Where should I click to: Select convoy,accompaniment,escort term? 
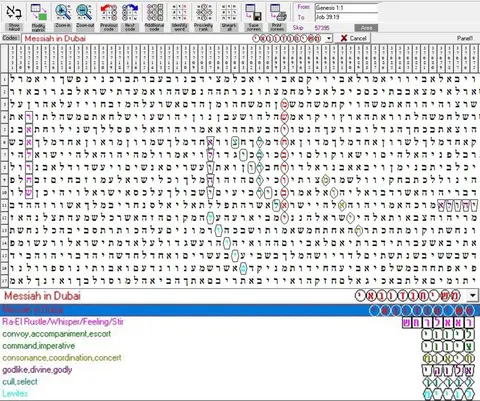[x=56, y=334]
